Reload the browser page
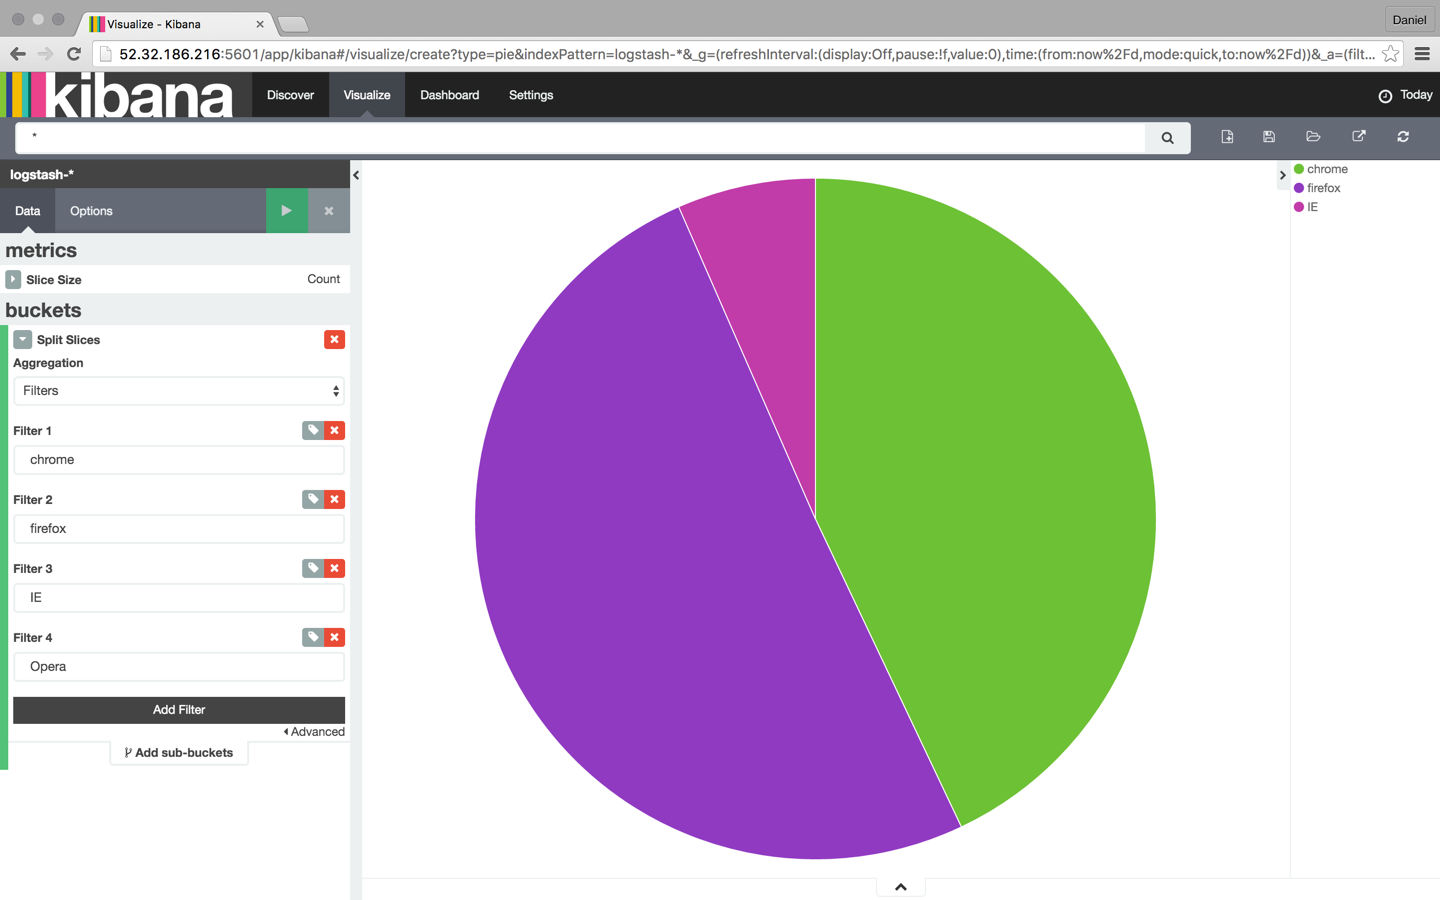The image size is (1440, 900). (74, 54)
